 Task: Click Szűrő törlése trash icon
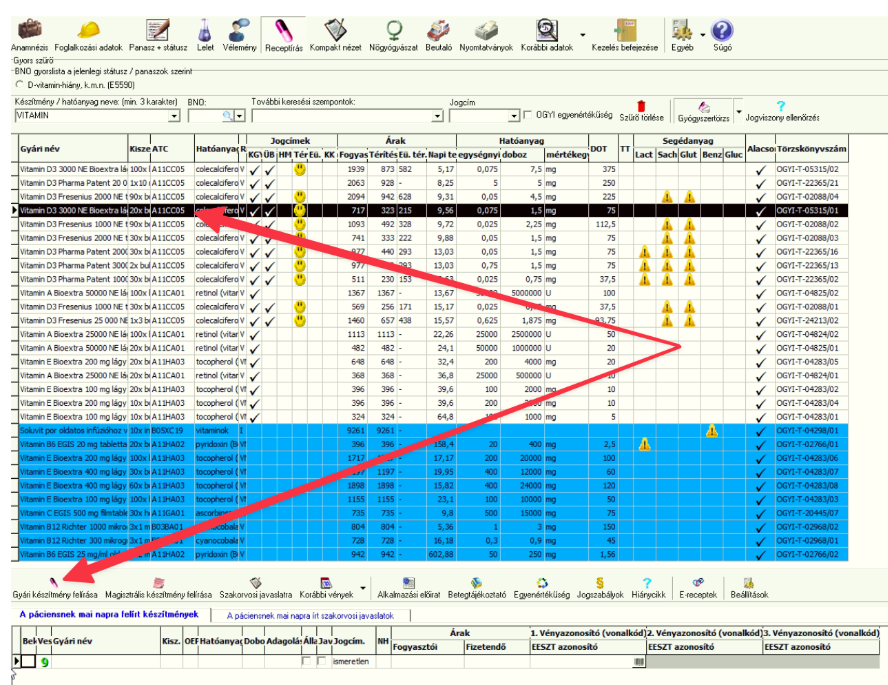pos(641,106)
